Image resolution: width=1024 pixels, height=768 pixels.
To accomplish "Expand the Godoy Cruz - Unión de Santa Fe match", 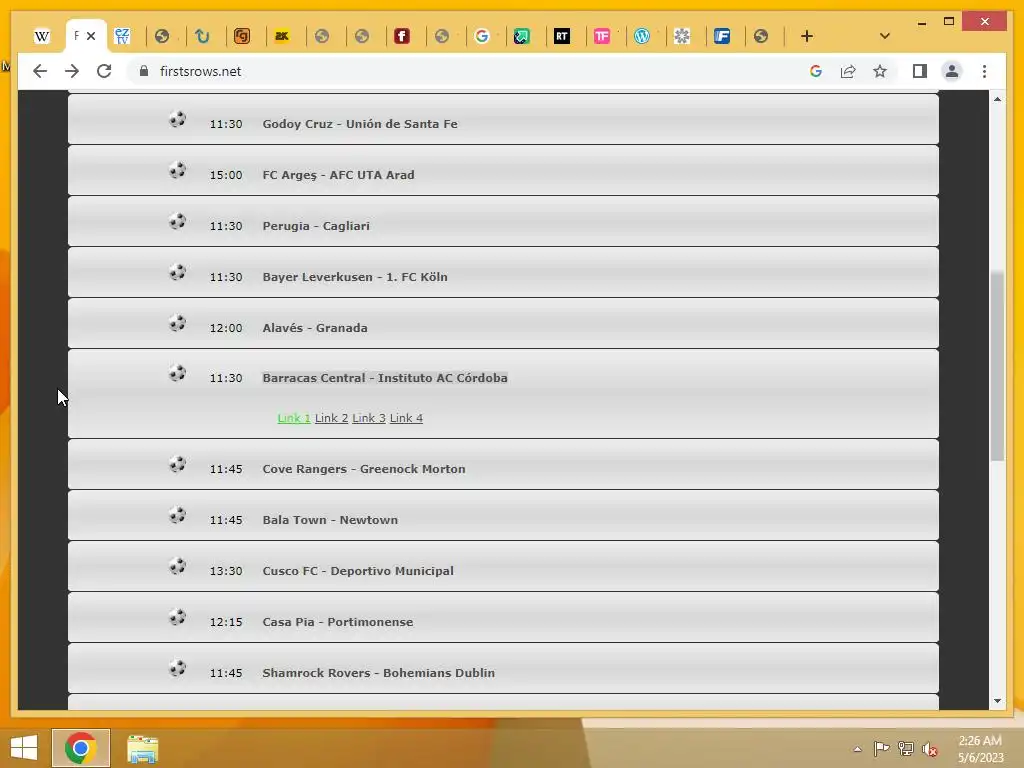I will [x=360, y=124].
